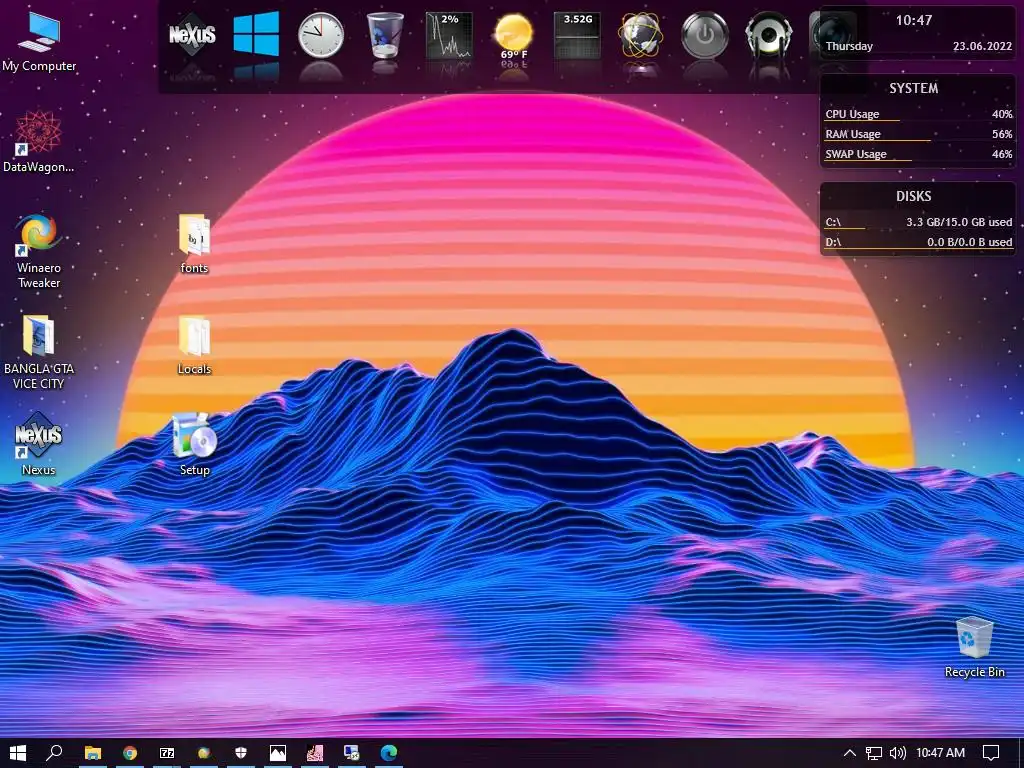Open the taskbar clock showing 10:47 AM
Screen dimensions: 1024x768
(940, 753)
